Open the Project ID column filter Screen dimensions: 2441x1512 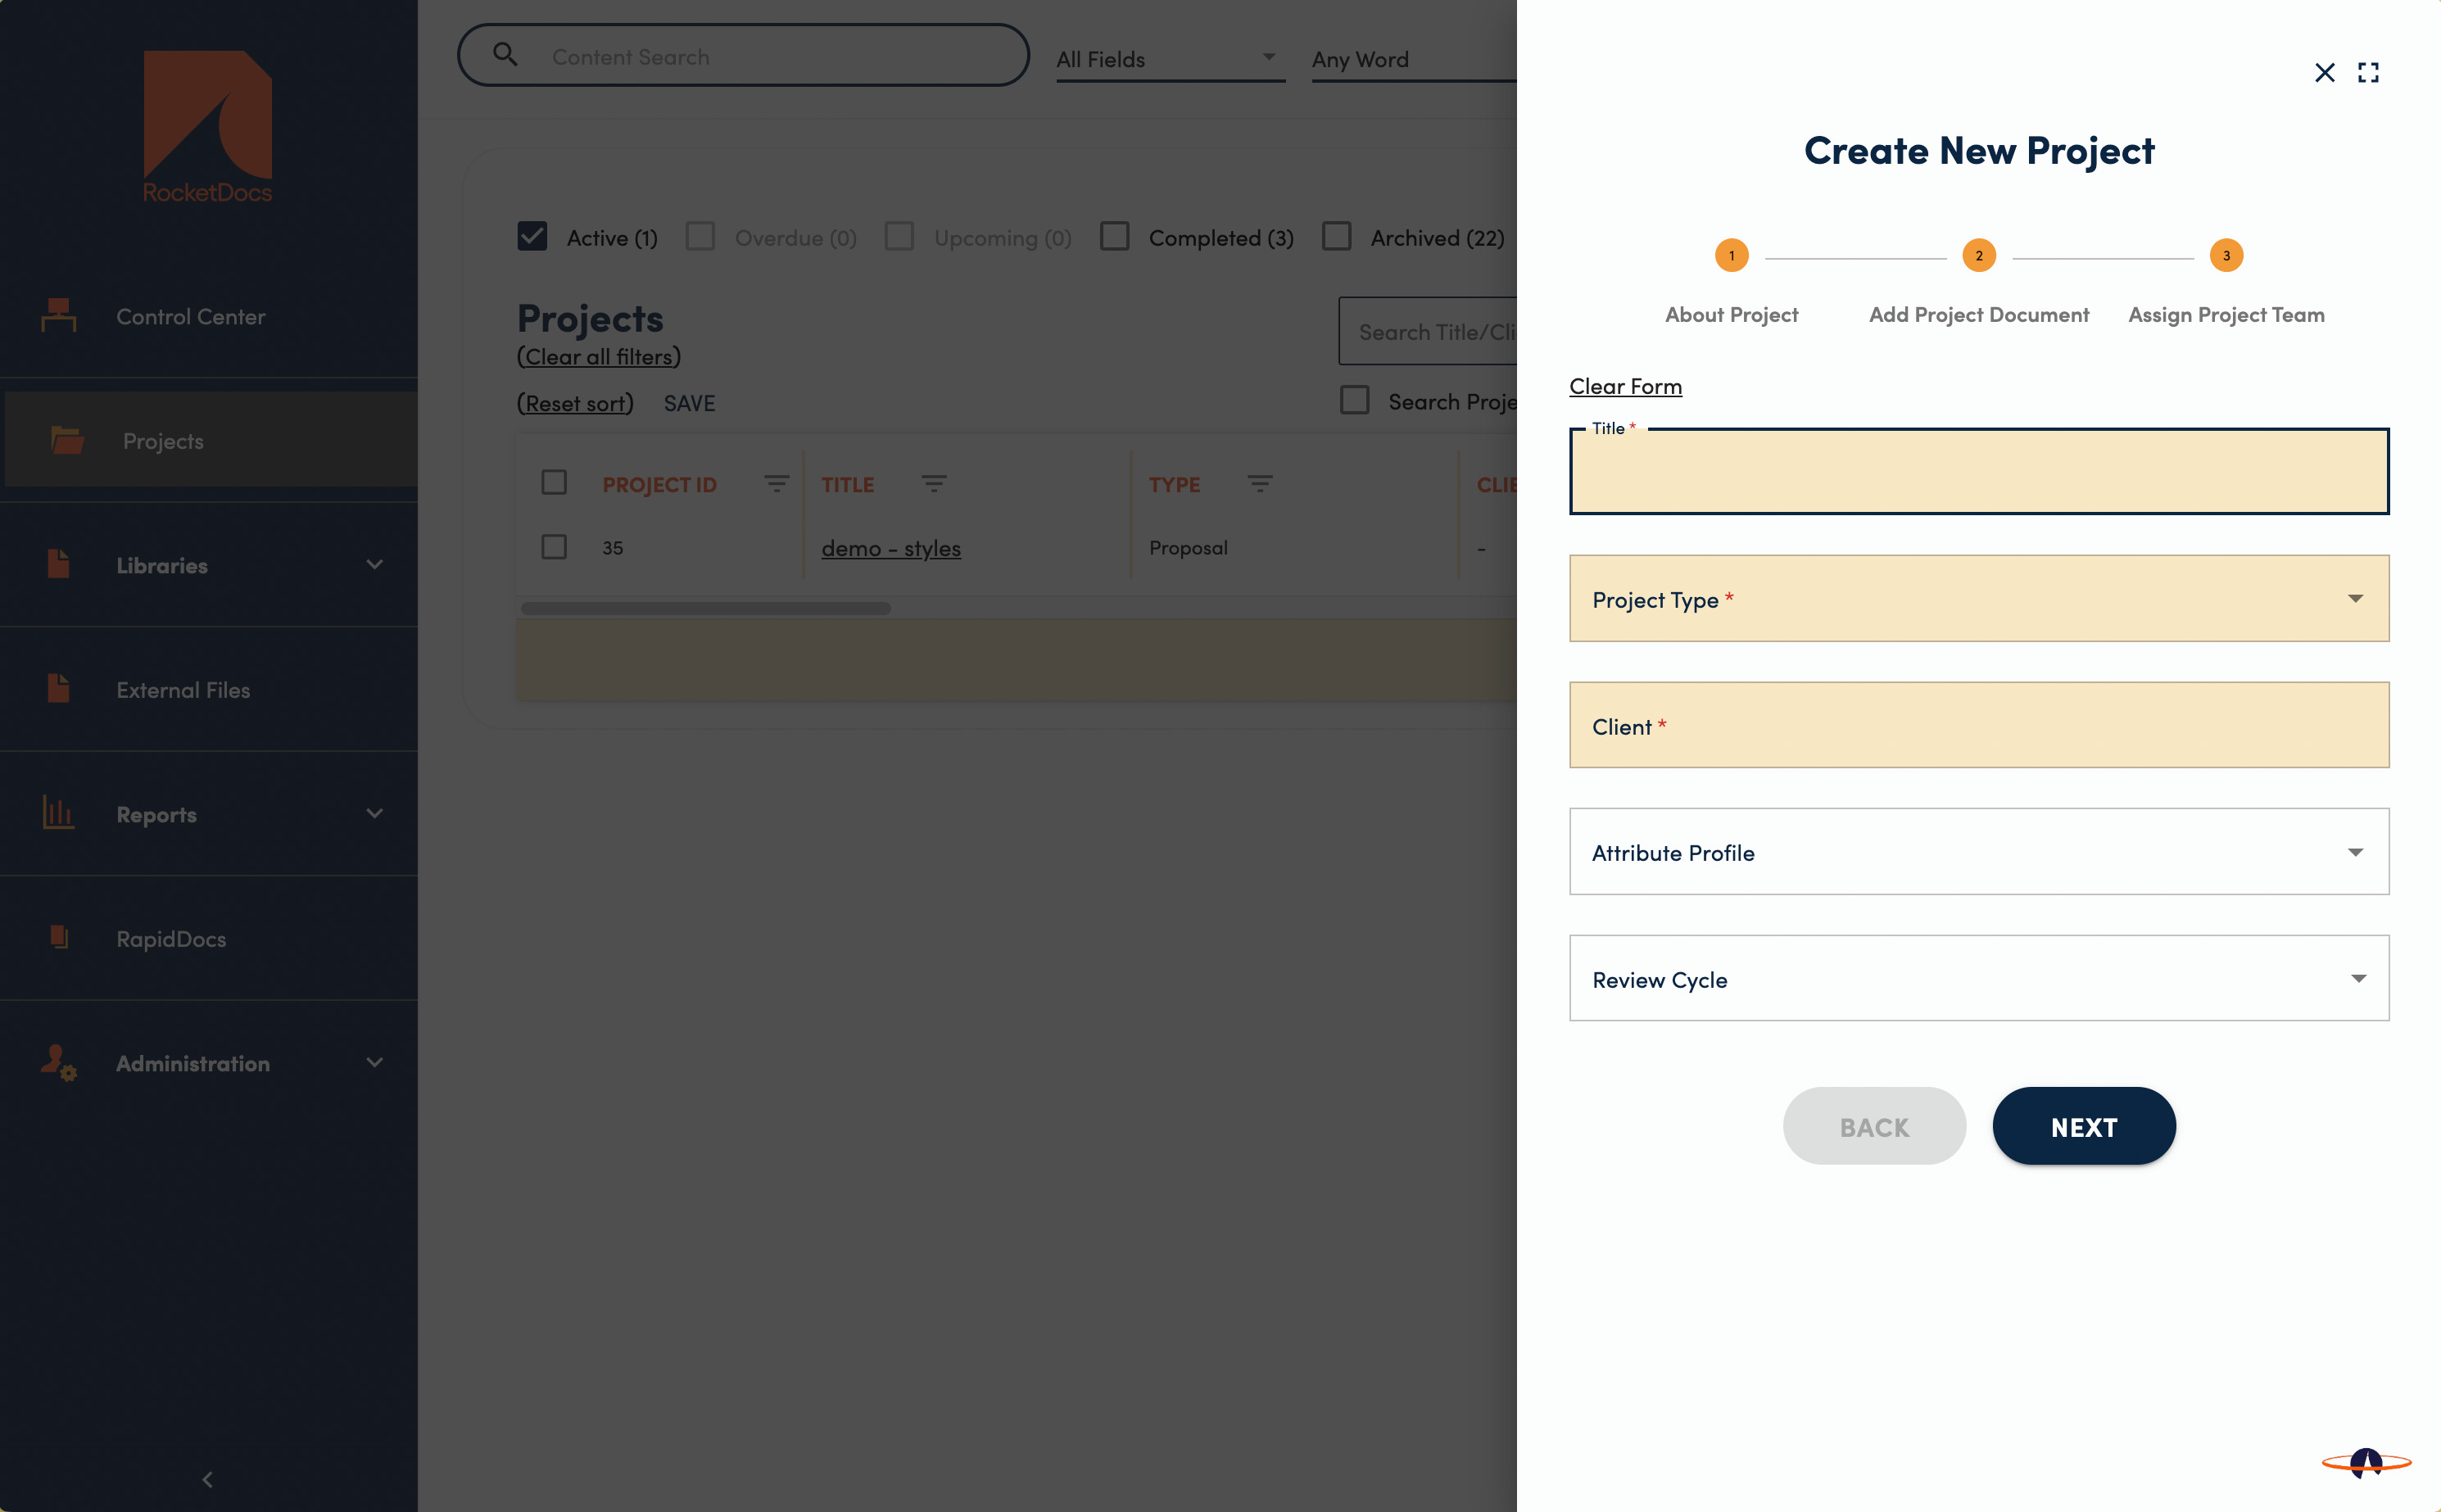tap(776, 484)
